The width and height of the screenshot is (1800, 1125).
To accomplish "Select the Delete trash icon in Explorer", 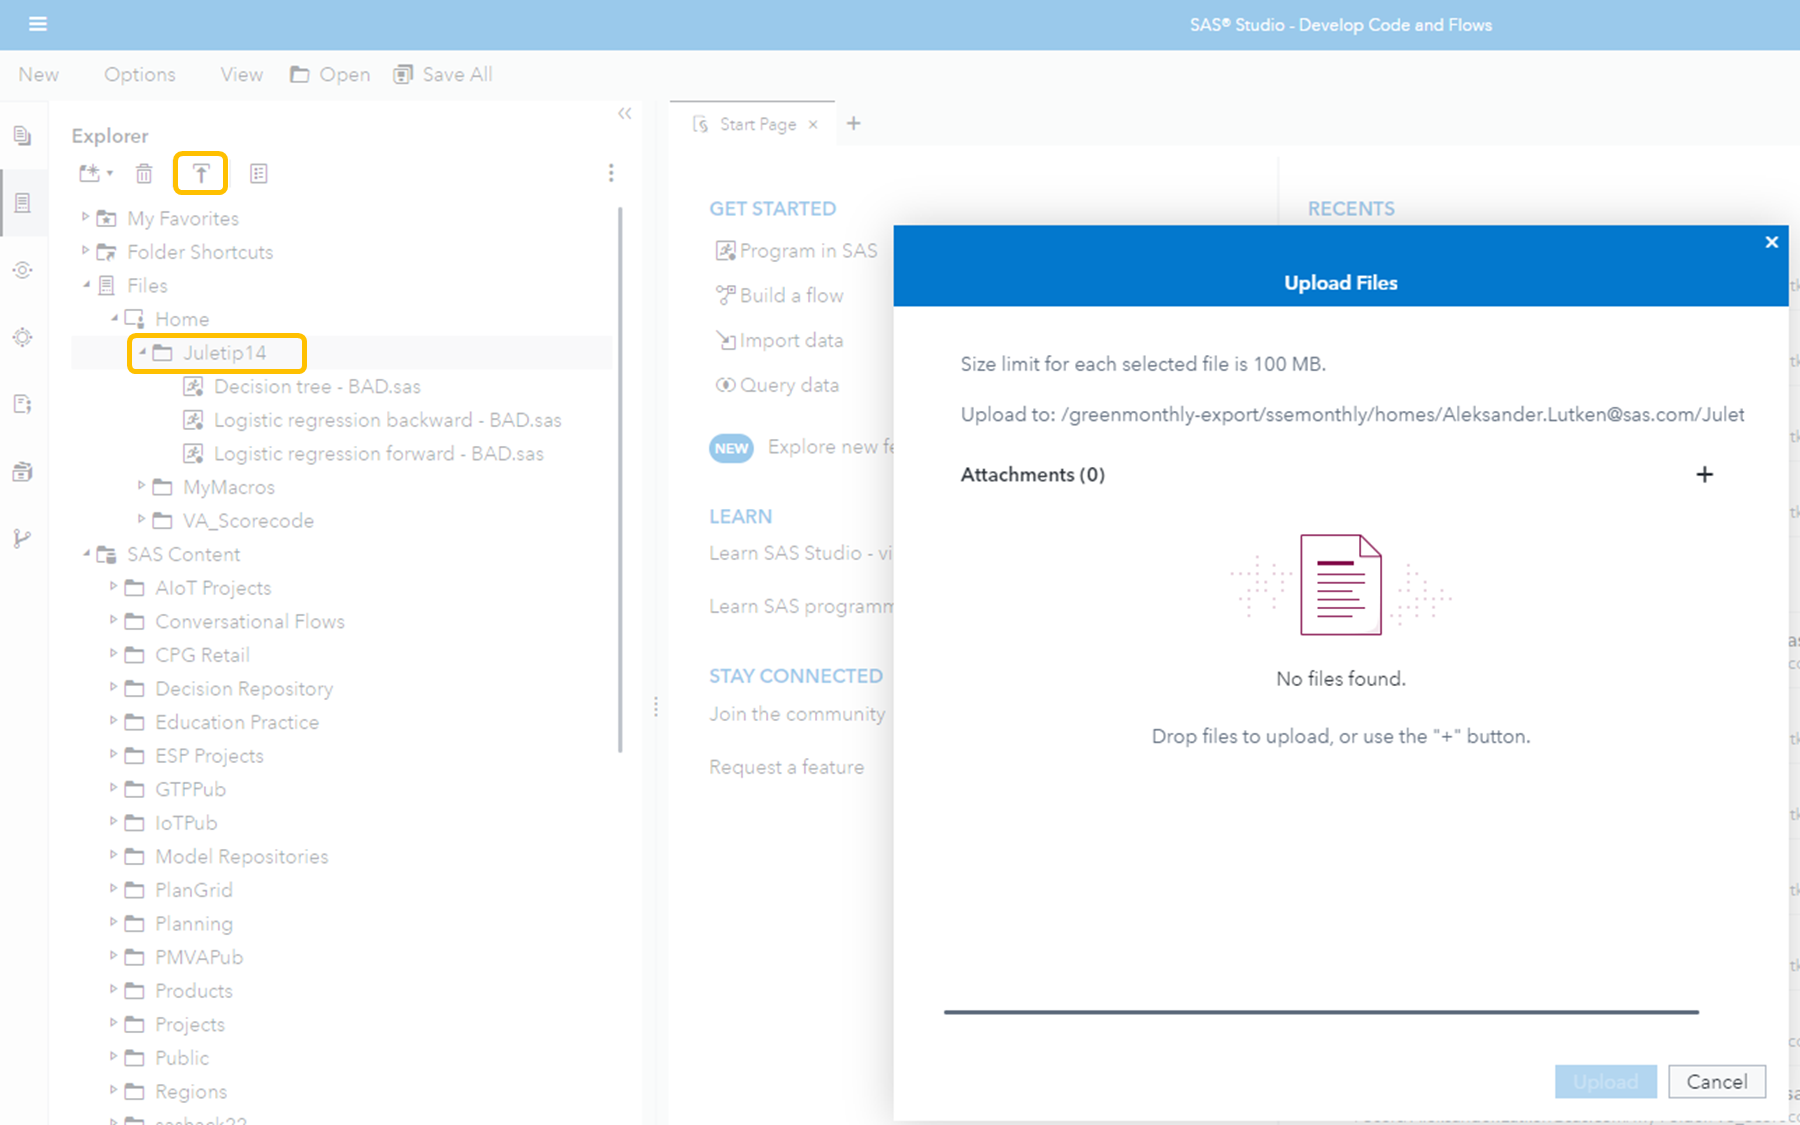I will coord(144,173).
